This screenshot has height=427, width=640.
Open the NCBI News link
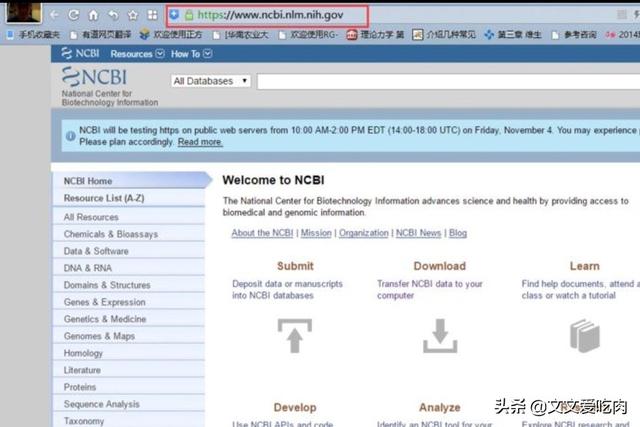pyautogui.click(x=418, y=233)
